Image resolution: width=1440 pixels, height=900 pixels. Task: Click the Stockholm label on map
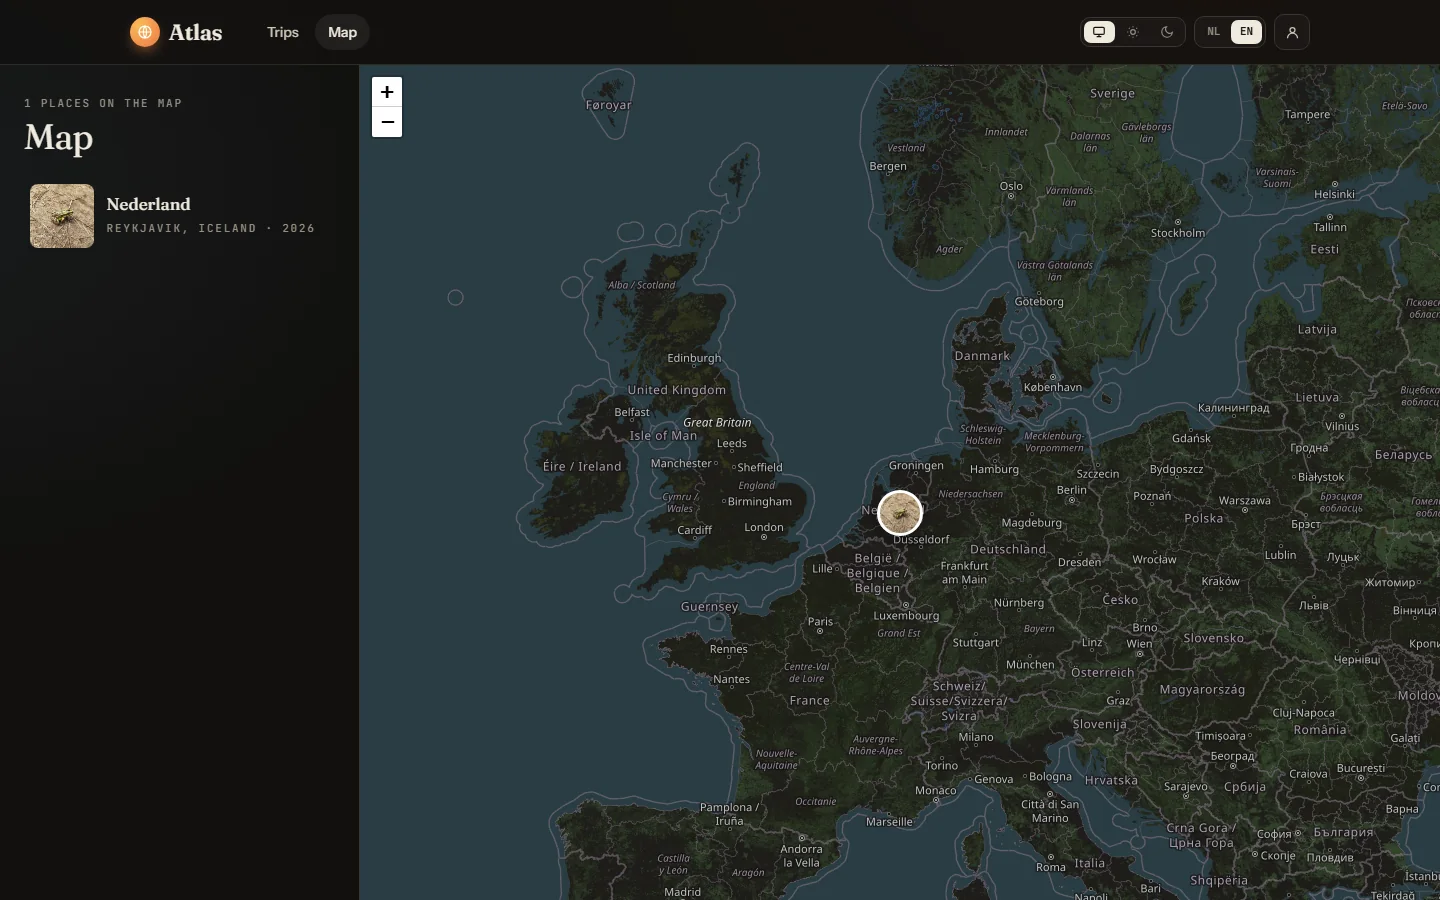click(1178, 233)
